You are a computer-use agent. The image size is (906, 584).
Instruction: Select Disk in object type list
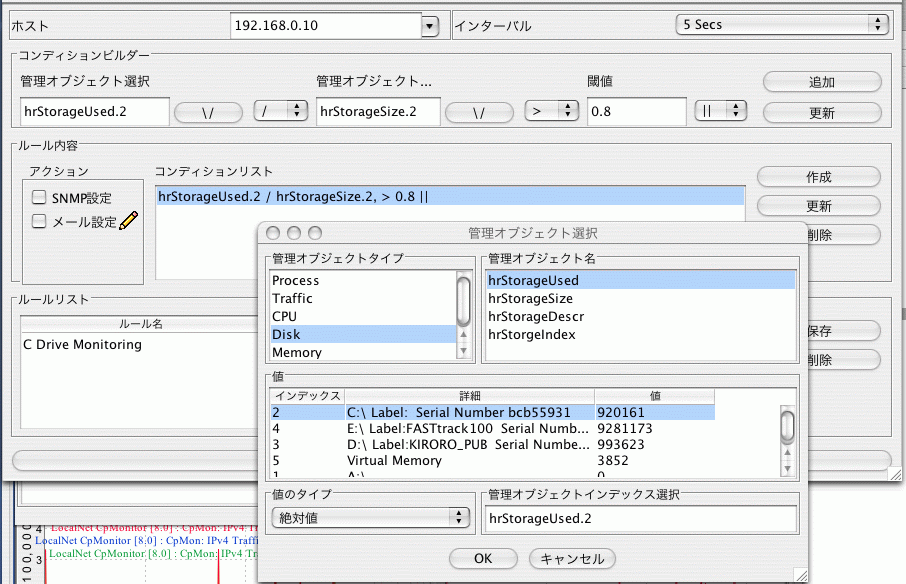[x=363, y=334]
